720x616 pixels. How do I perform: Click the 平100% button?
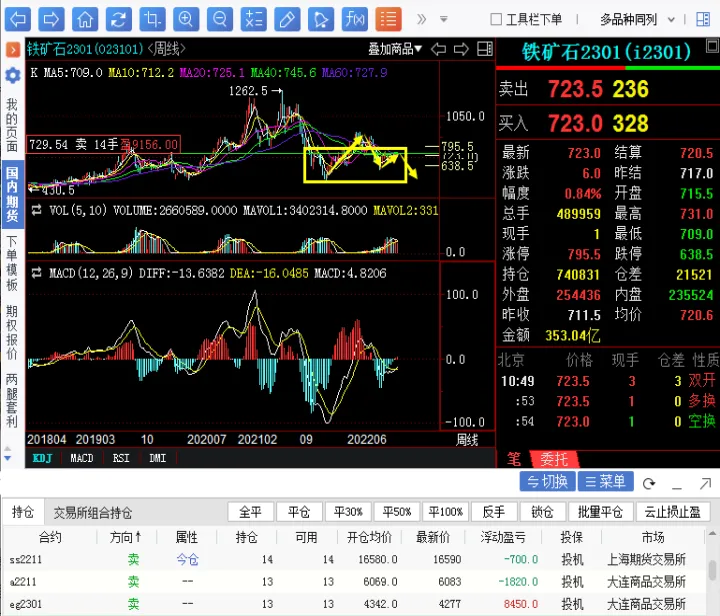click(445, 512)
